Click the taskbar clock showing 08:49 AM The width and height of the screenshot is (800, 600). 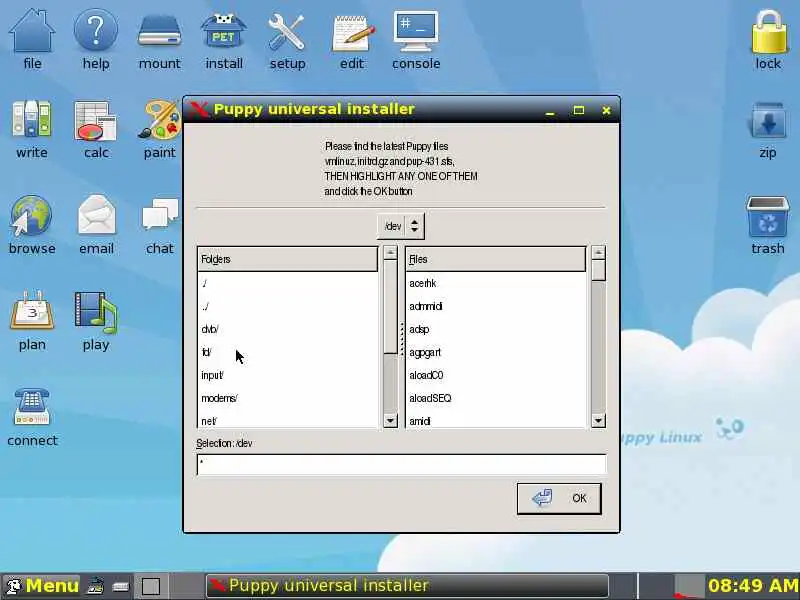click(x=753, y=585)
